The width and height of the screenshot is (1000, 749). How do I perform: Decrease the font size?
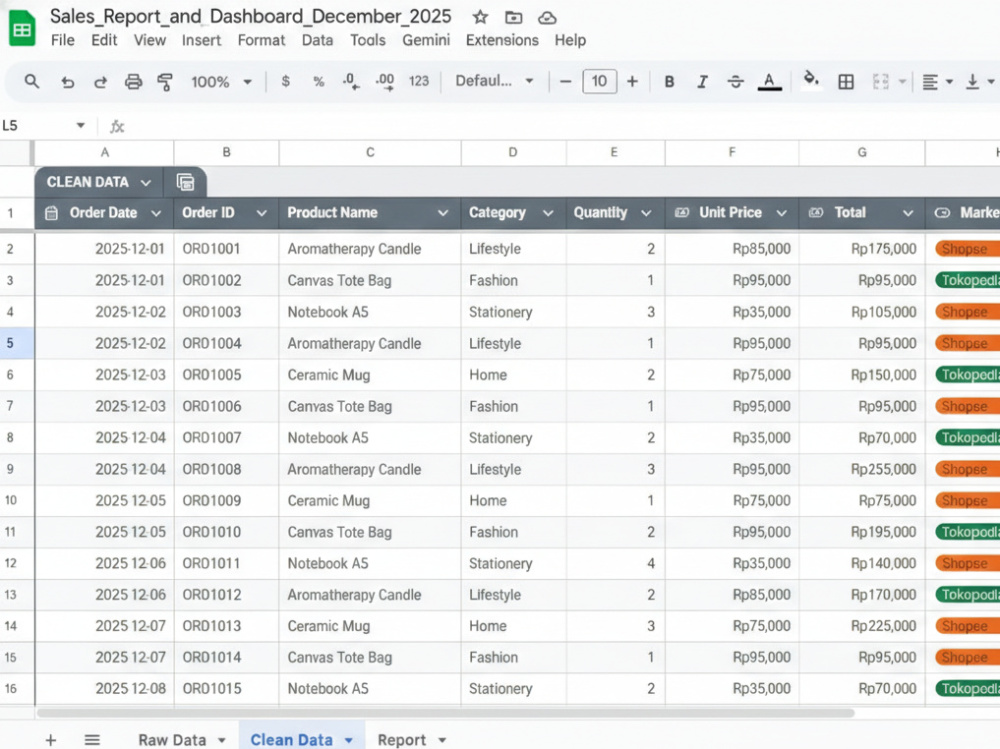tap(565, 82)
